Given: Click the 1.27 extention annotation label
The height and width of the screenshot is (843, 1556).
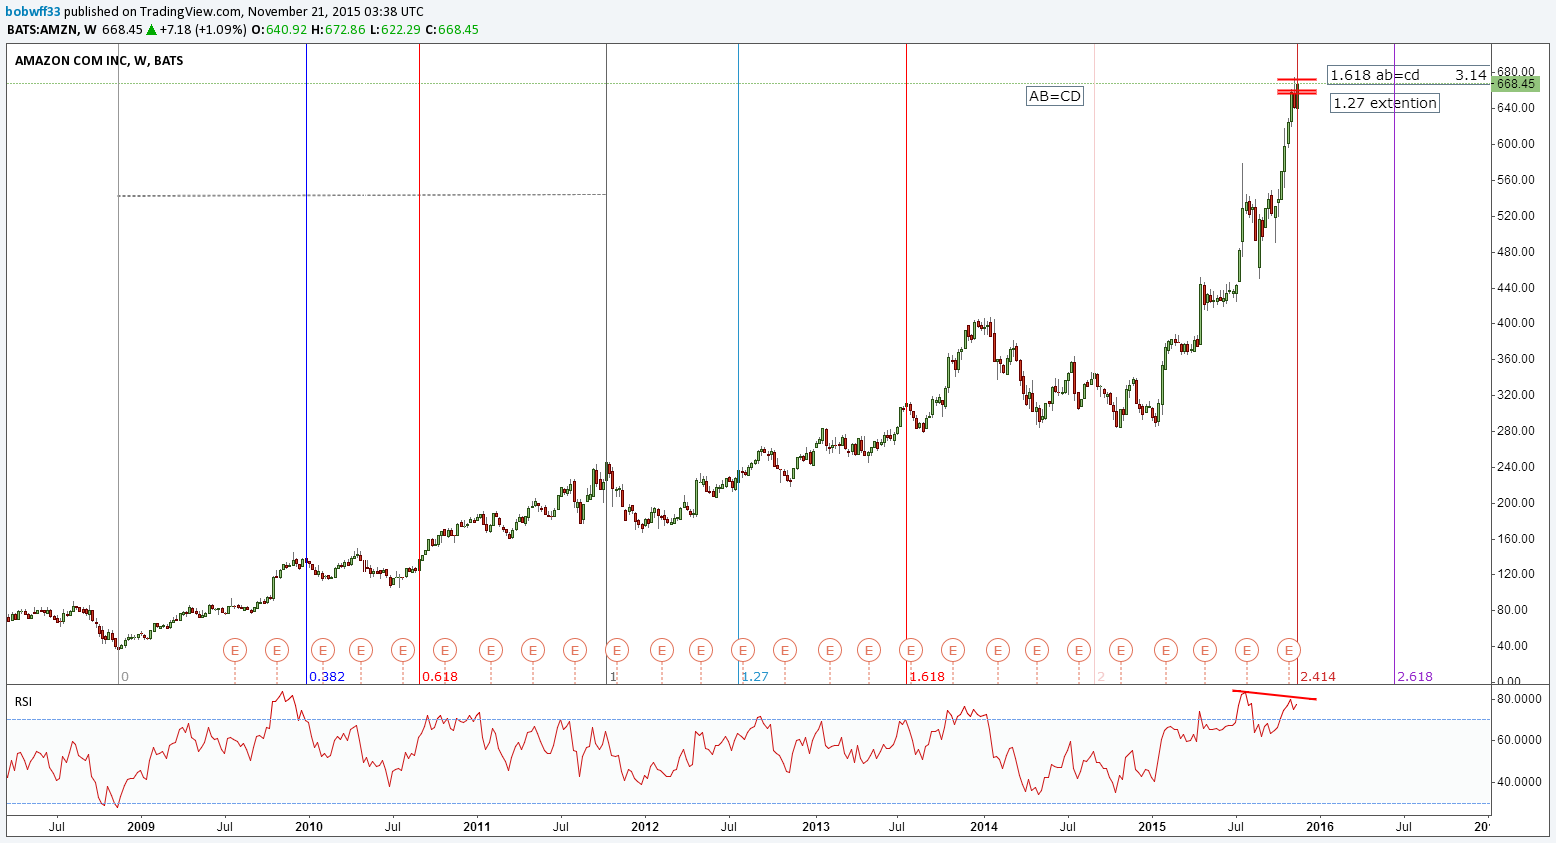Looking at the screenshot, I should [1385, 103].
